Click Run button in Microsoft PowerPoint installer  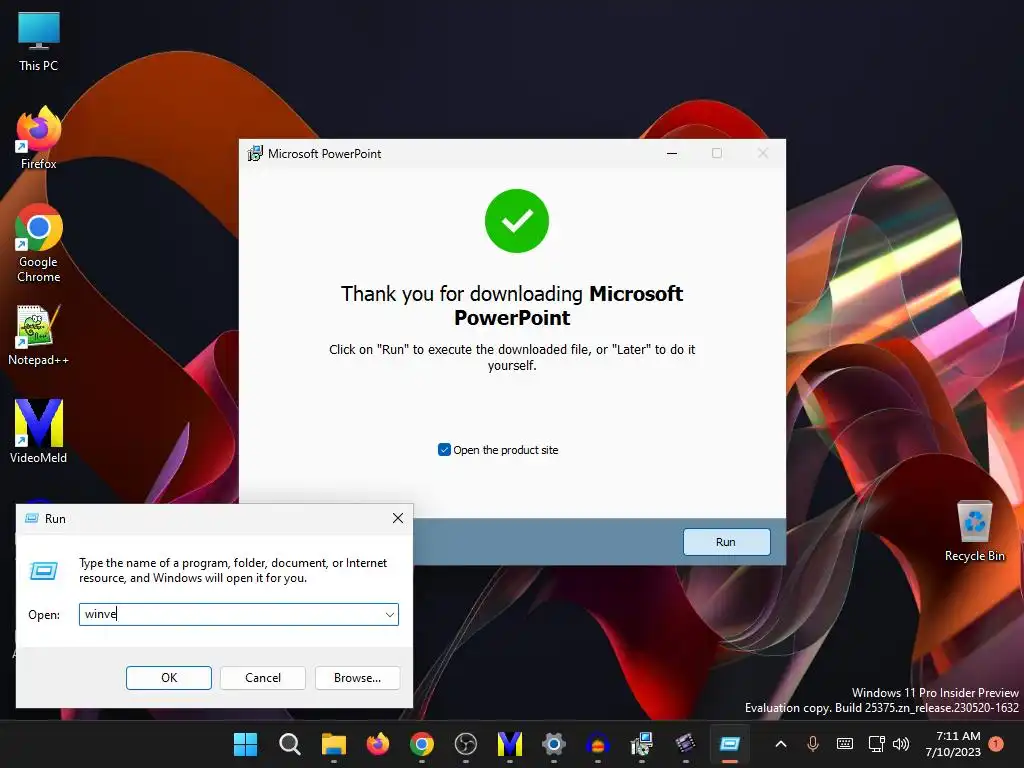pos(726,542)
